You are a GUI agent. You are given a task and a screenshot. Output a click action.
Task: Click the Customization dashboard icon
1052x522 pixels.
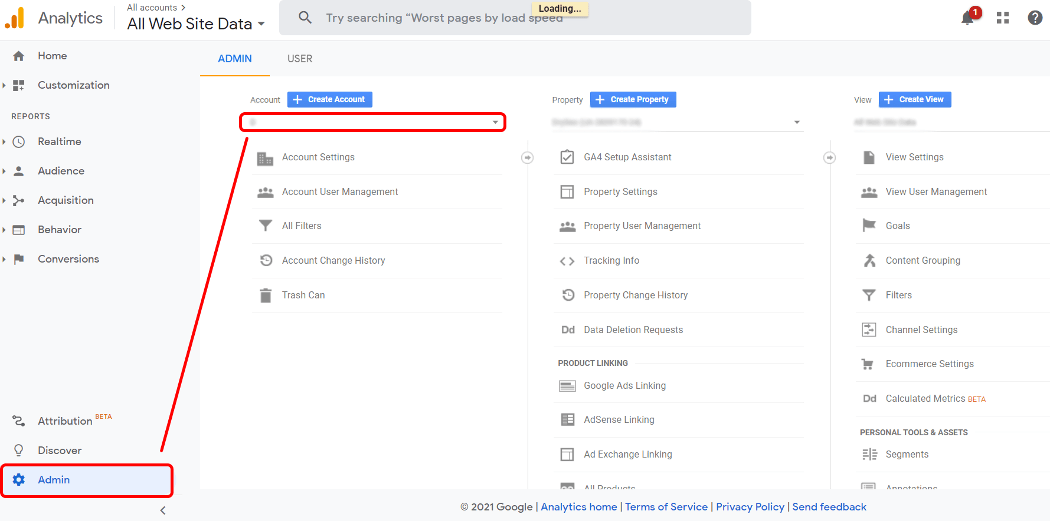pos(19,85)
